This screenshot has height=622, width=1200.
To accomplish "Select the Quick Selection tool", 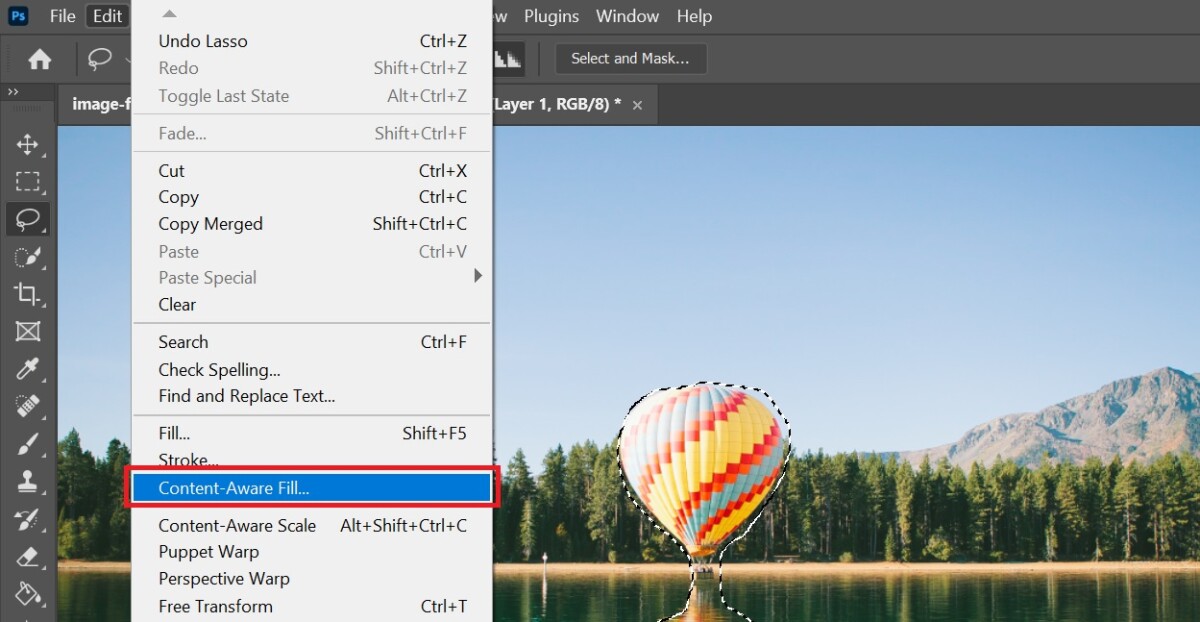I will coord(27,256).
